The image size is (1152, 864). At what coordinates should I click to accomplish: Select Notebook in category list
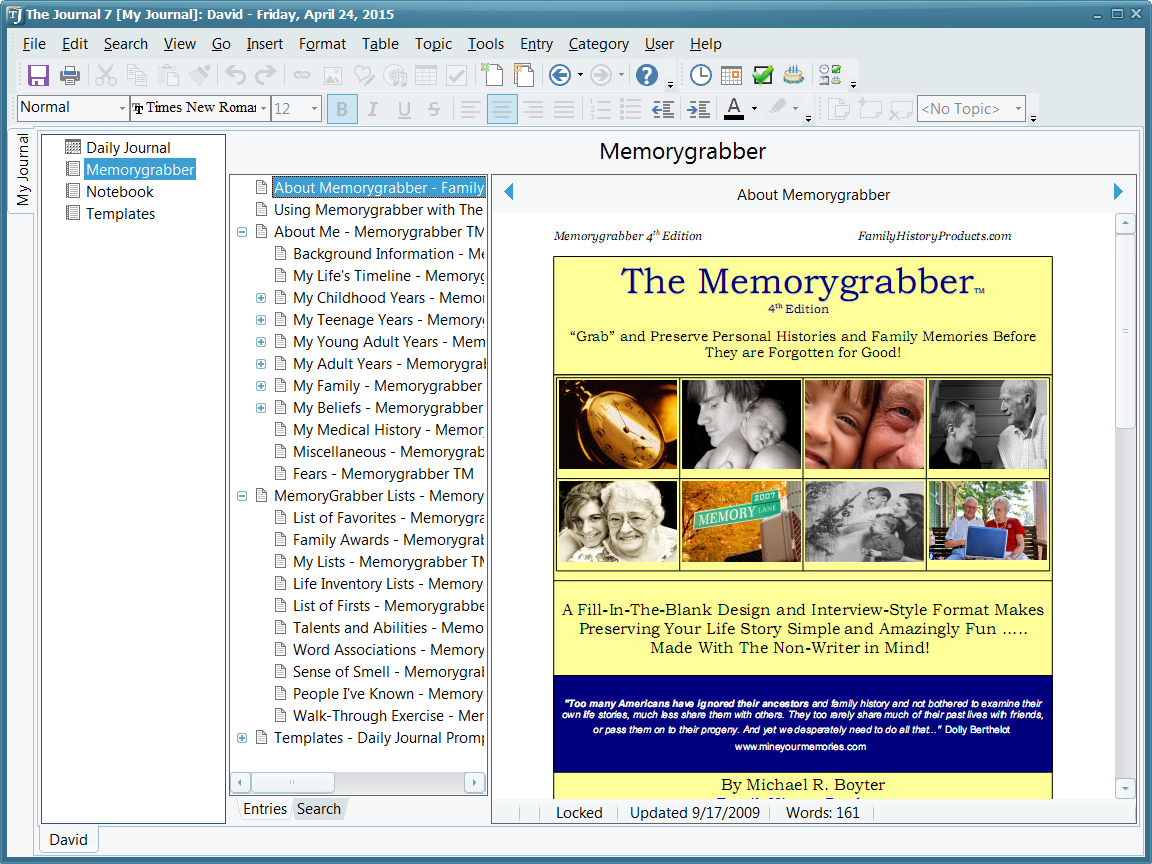119,192
